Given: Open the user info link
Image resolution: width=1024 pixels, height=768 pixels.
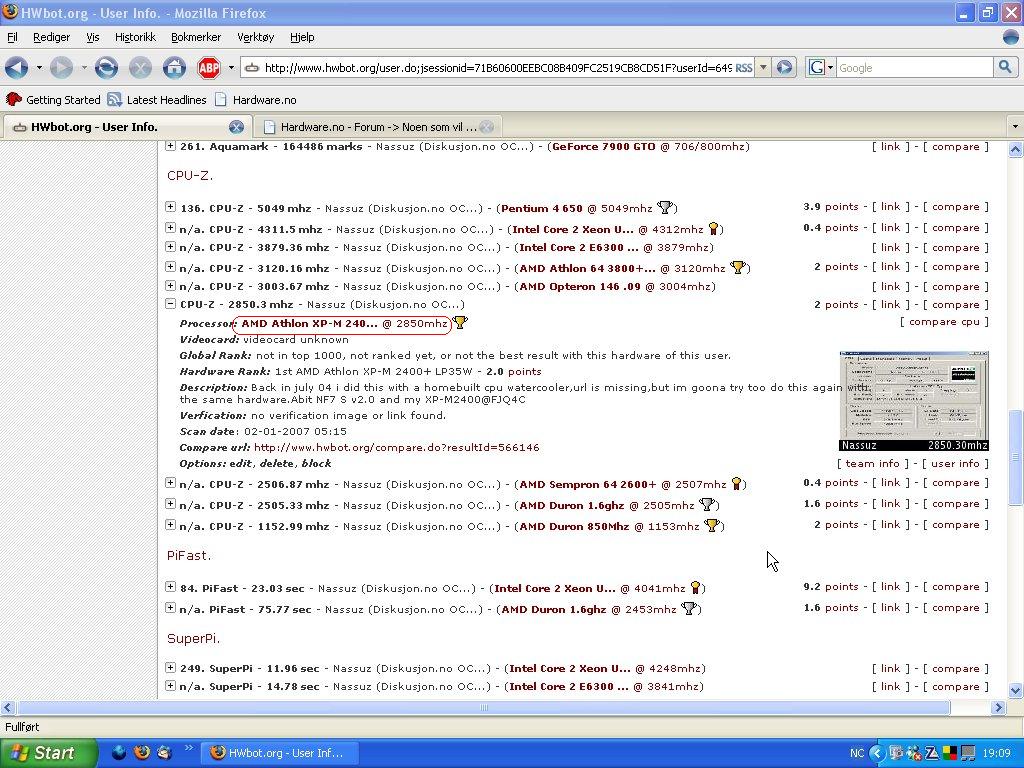Looking at the screenshot, I should (955, 463).
